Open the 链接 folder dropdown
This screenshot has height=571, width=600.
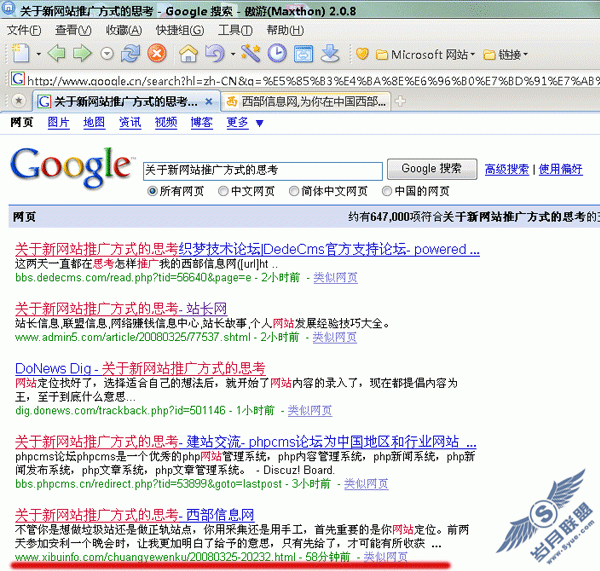506,54
